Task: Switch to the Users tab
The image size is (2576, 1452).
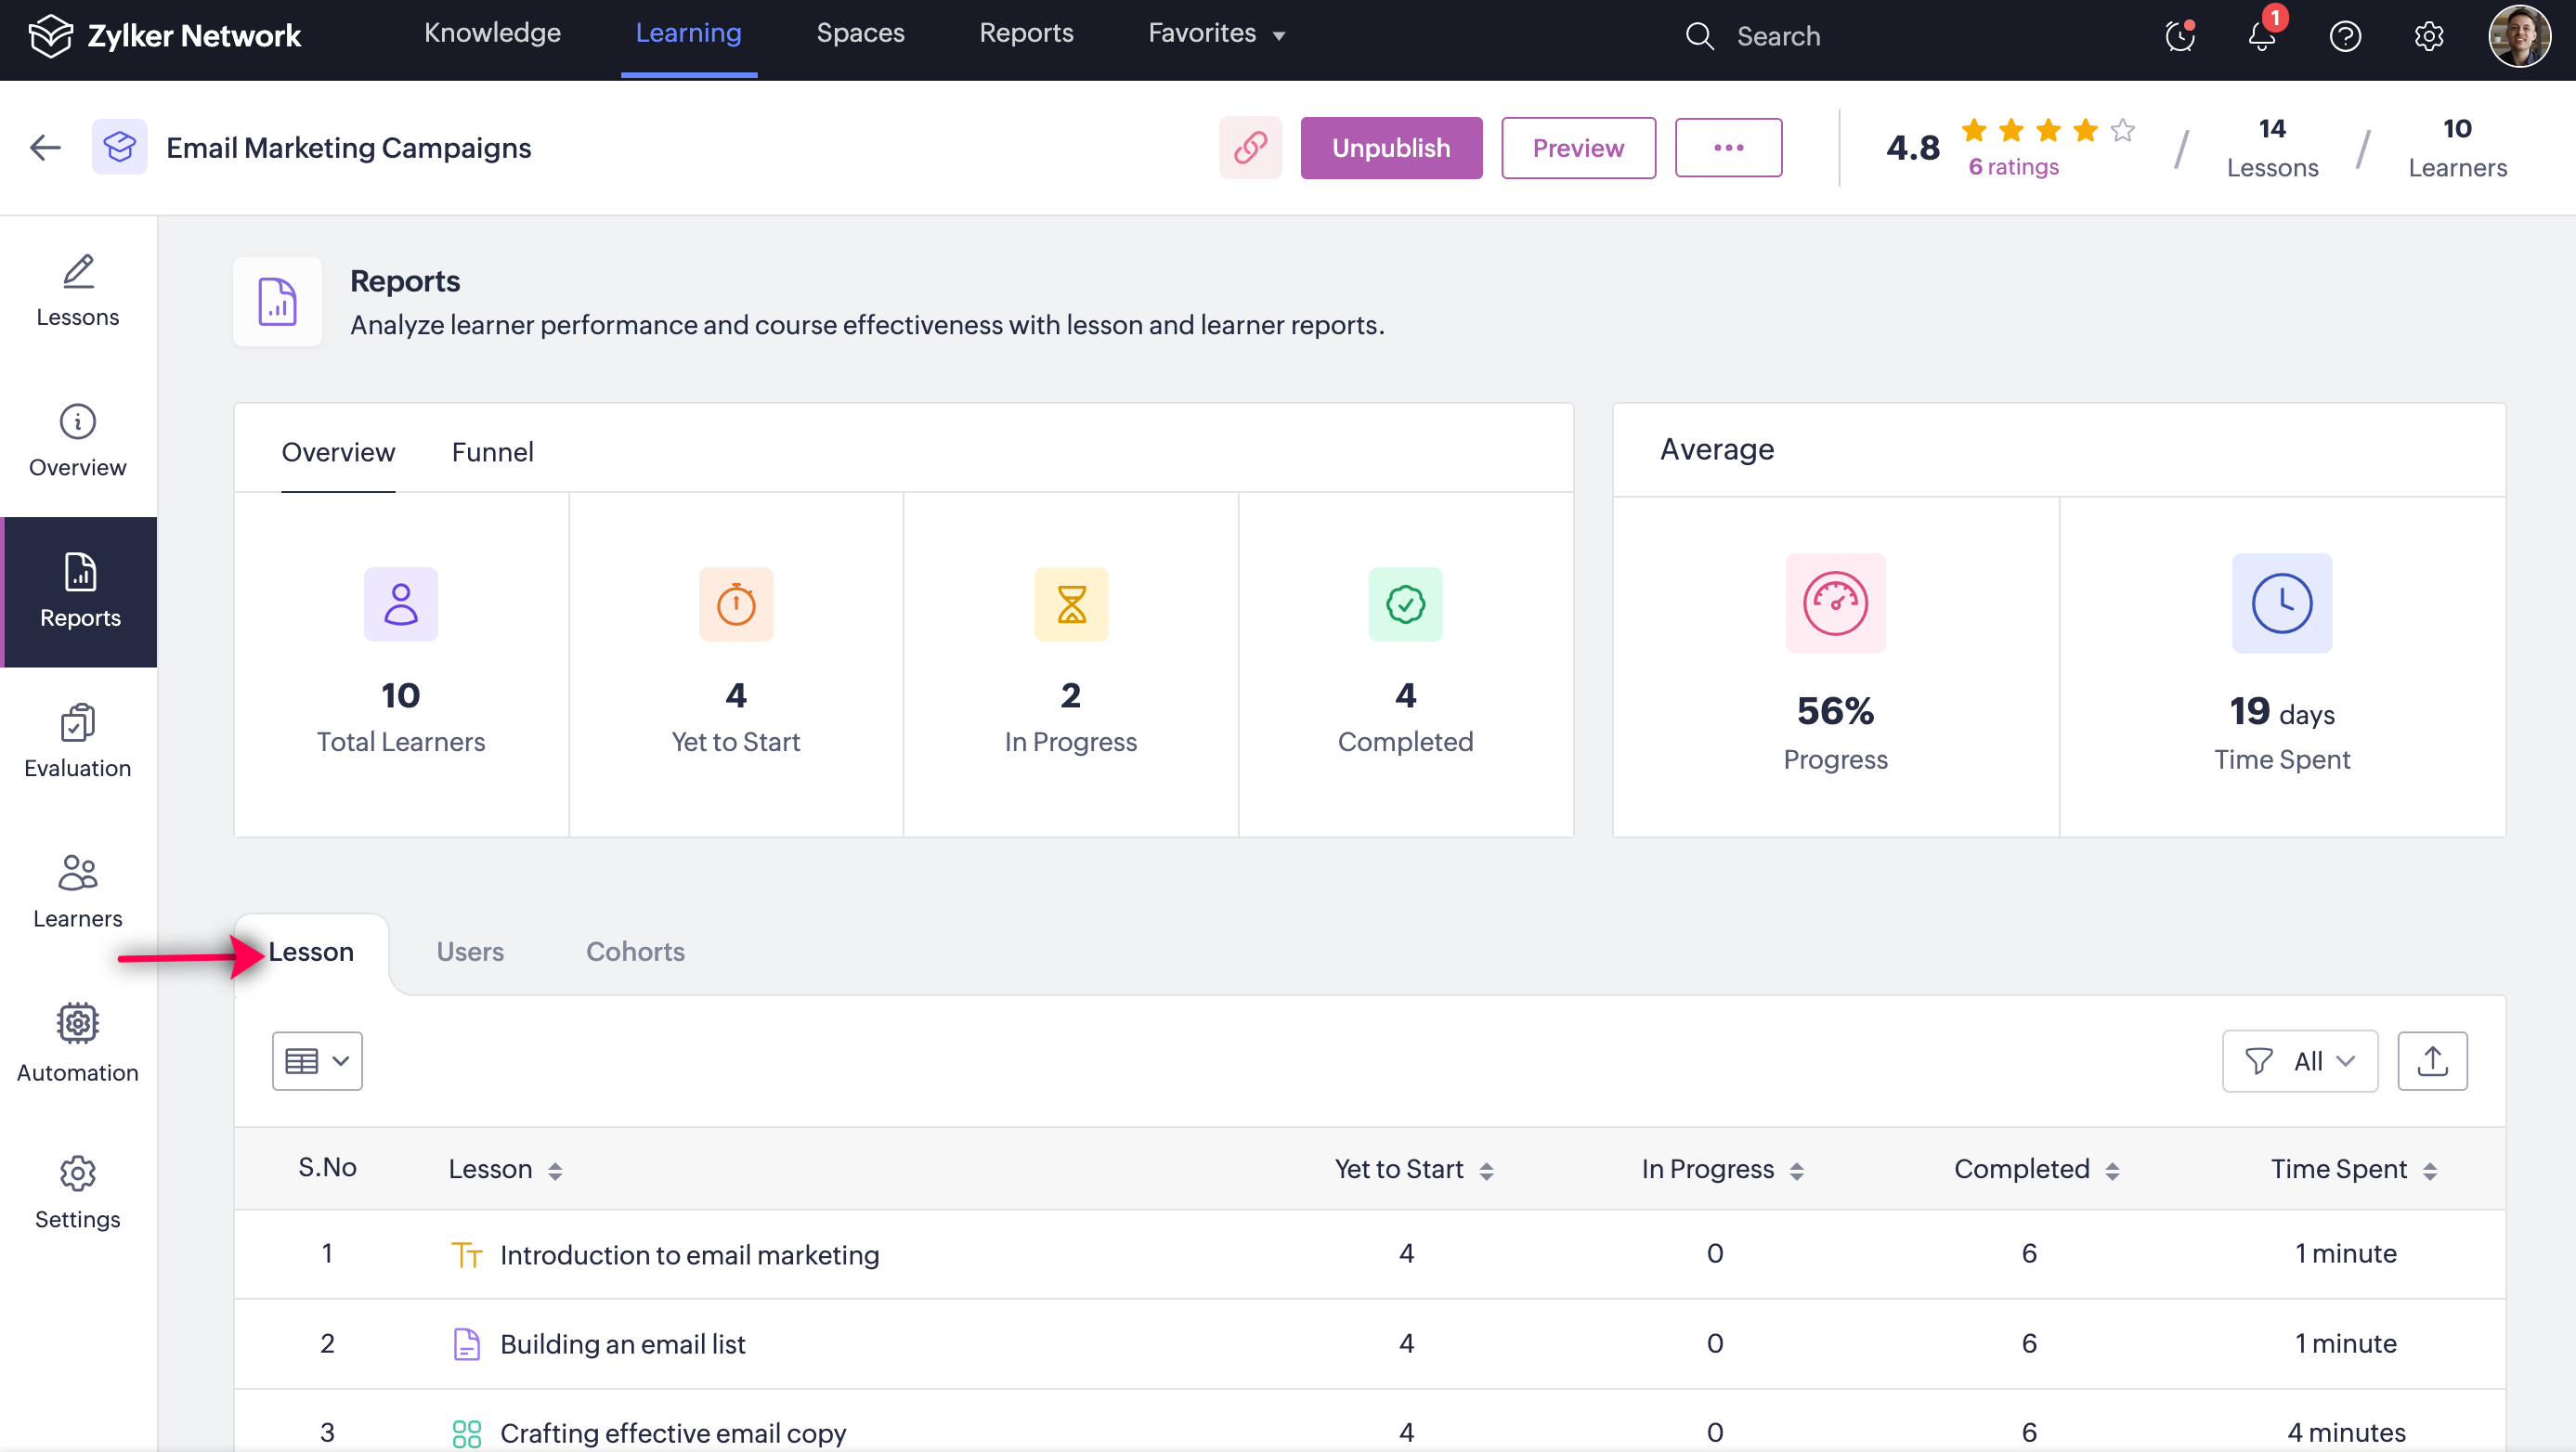Action: tap(470, 951)
